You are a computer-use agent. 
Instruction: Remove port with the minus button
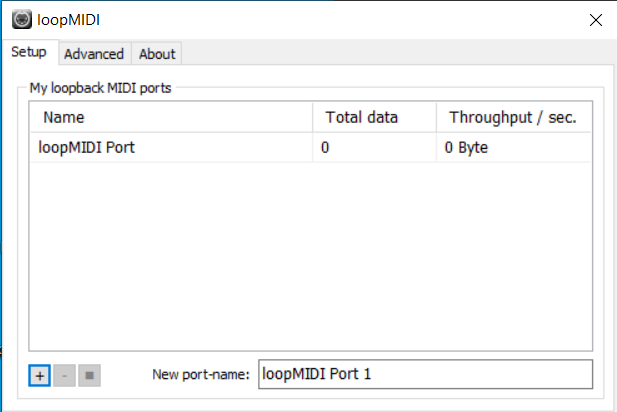[65, 375]
